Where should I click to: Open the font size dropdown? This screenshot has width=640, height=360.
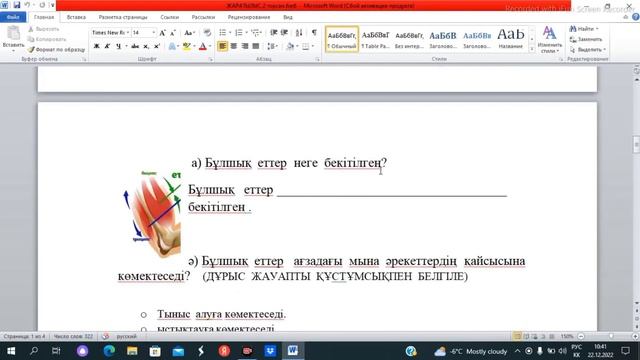(x=153, y=33)
